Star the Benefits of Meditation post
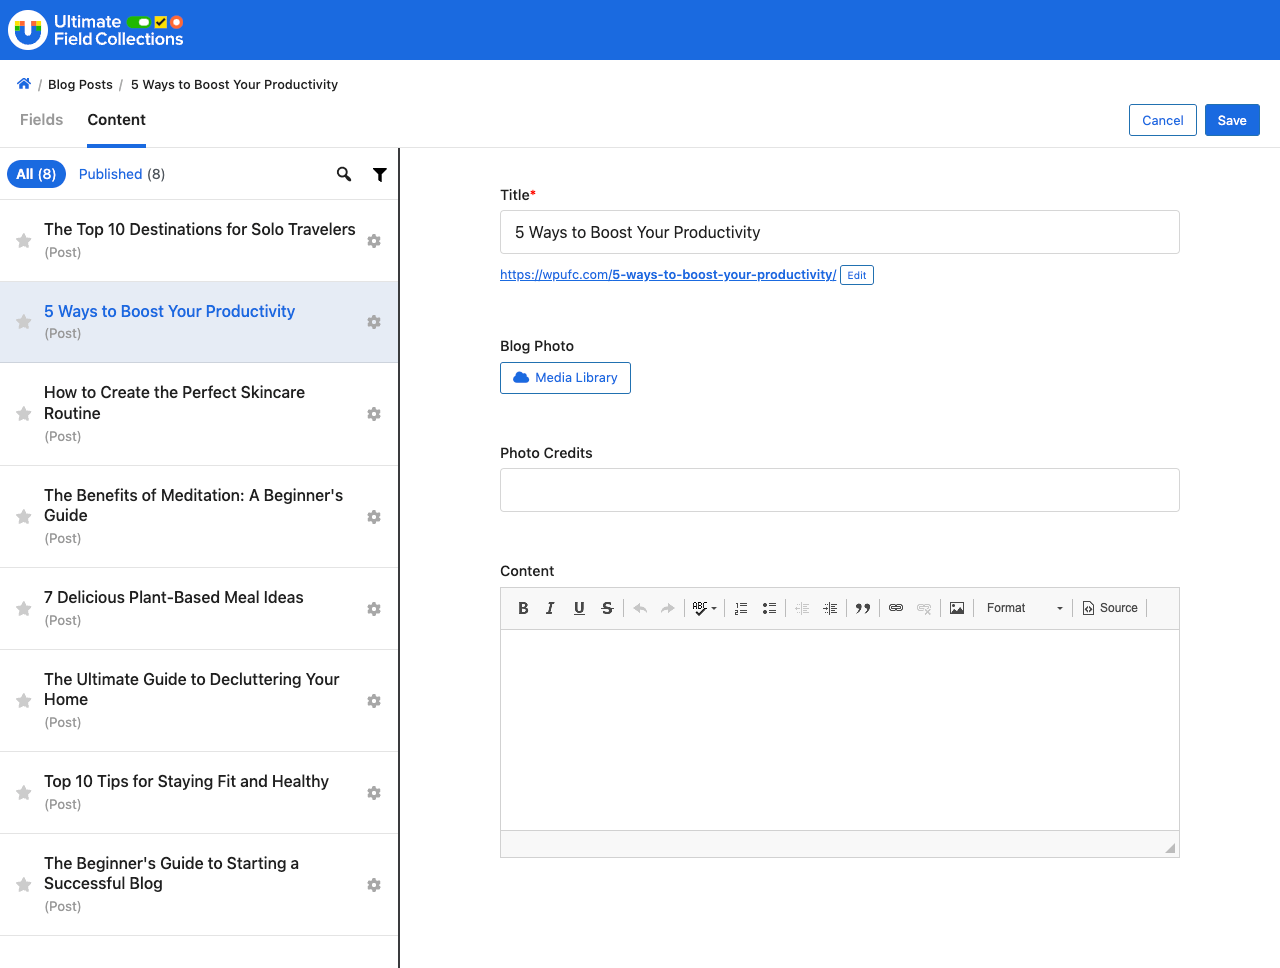The image size is (1280, 968). (x=24, y=517)
